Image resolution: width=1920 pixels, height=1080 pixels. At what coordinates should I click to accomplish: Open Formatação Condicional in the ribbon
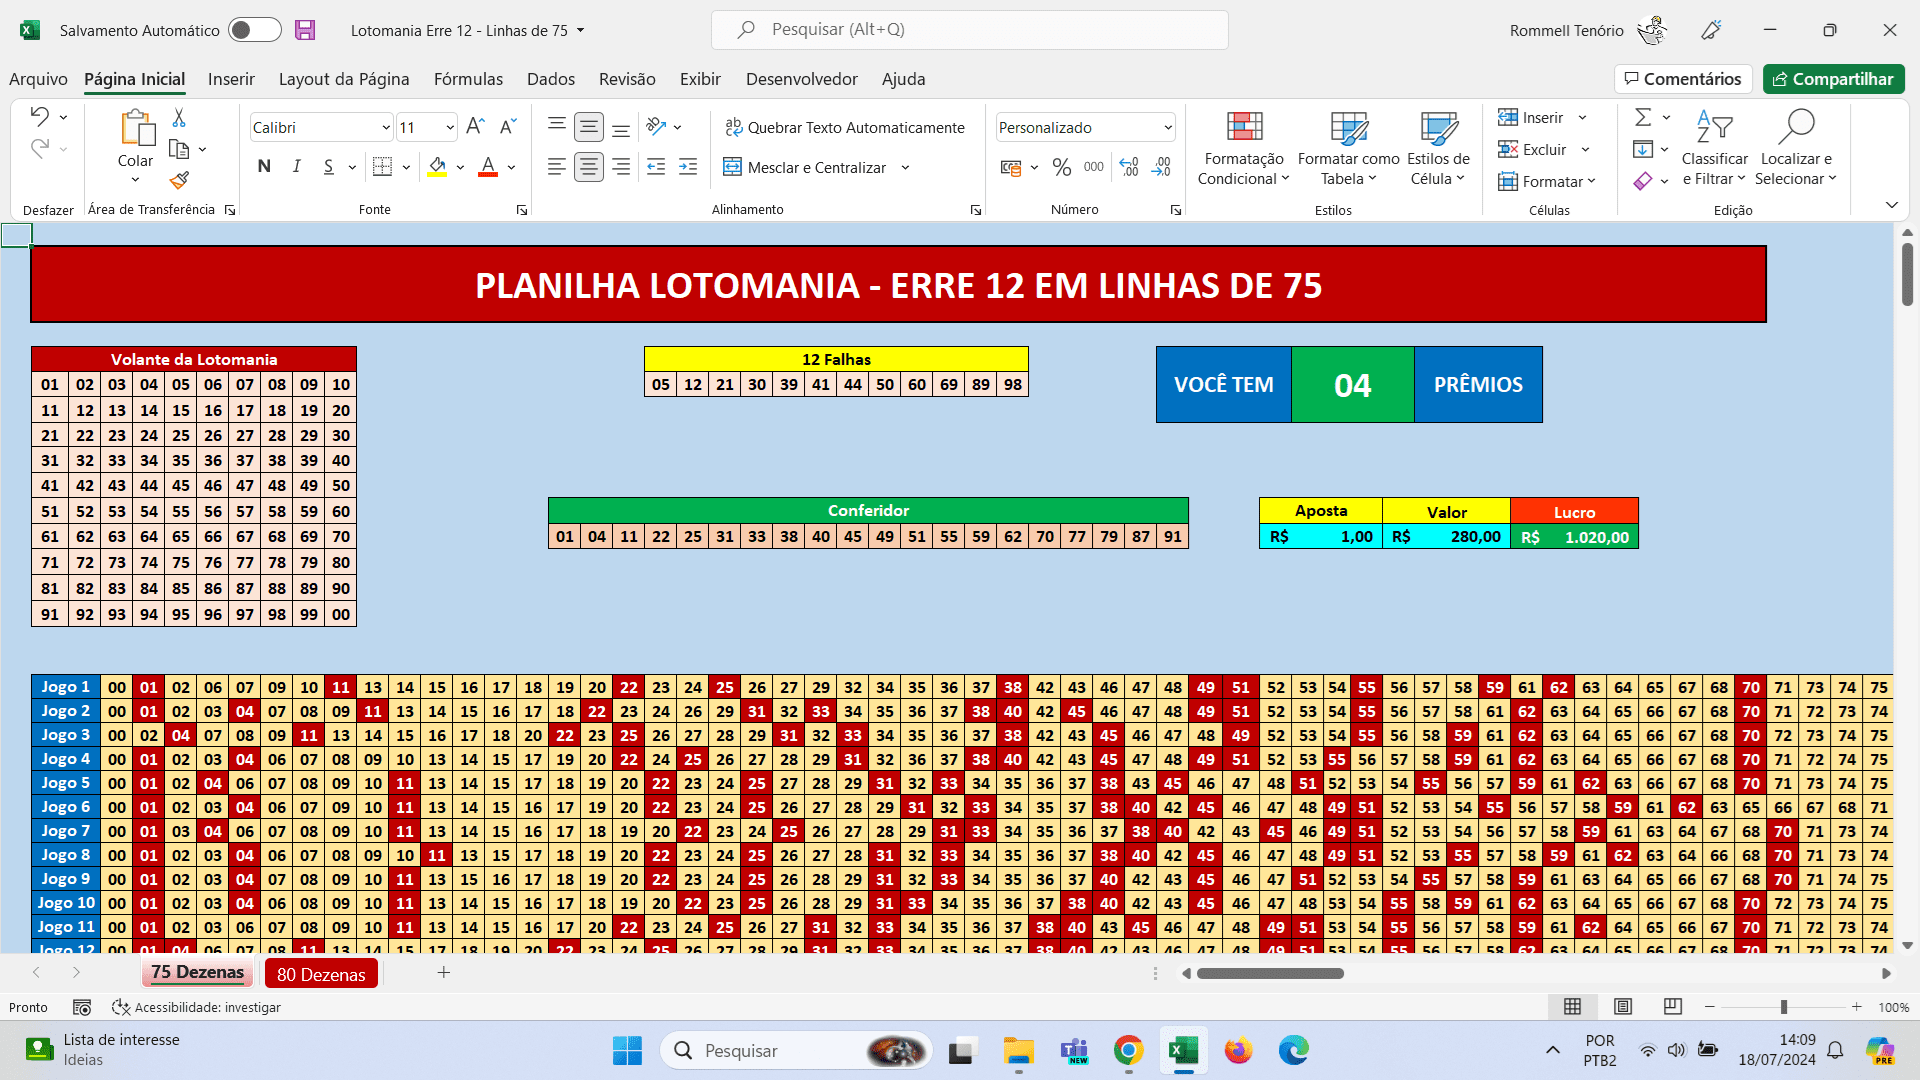coord(1244,150)
